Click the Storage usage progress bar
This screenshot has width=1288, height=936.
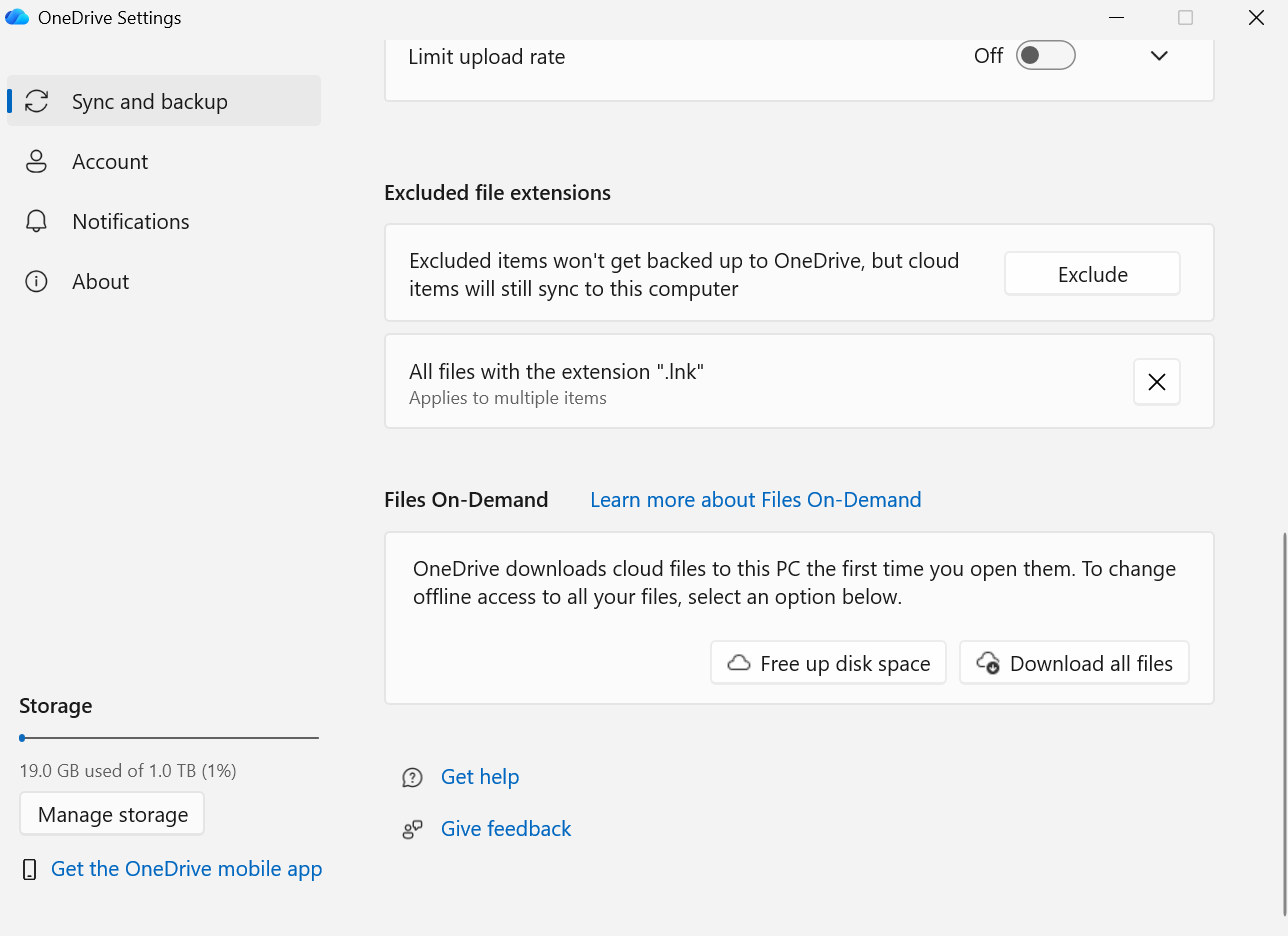(169, 738)
